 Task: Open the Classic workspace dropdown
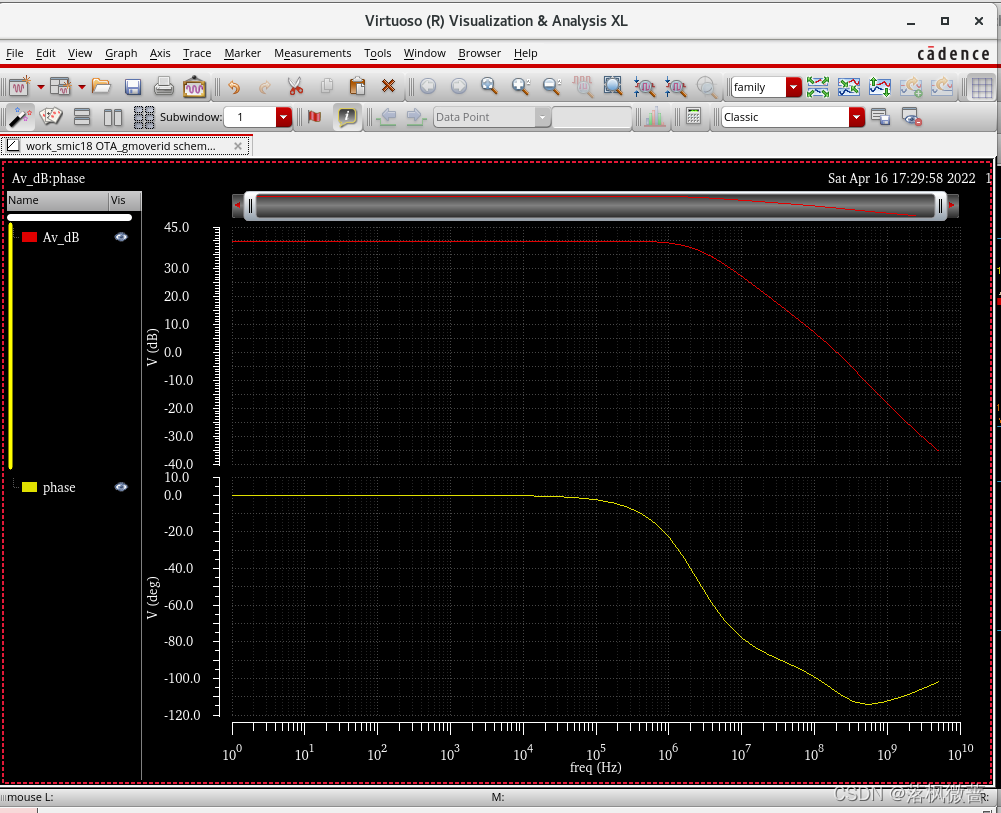click(856, 118)
